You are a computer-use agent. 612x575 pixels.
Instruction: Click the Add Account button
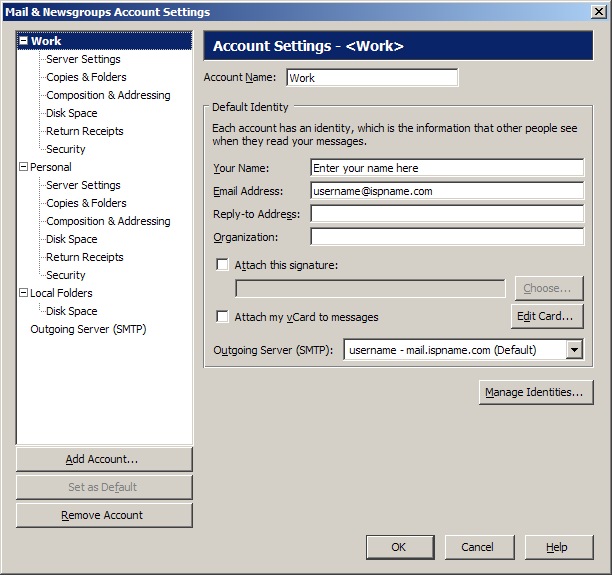pyautogui.click(x=104, y=460)
